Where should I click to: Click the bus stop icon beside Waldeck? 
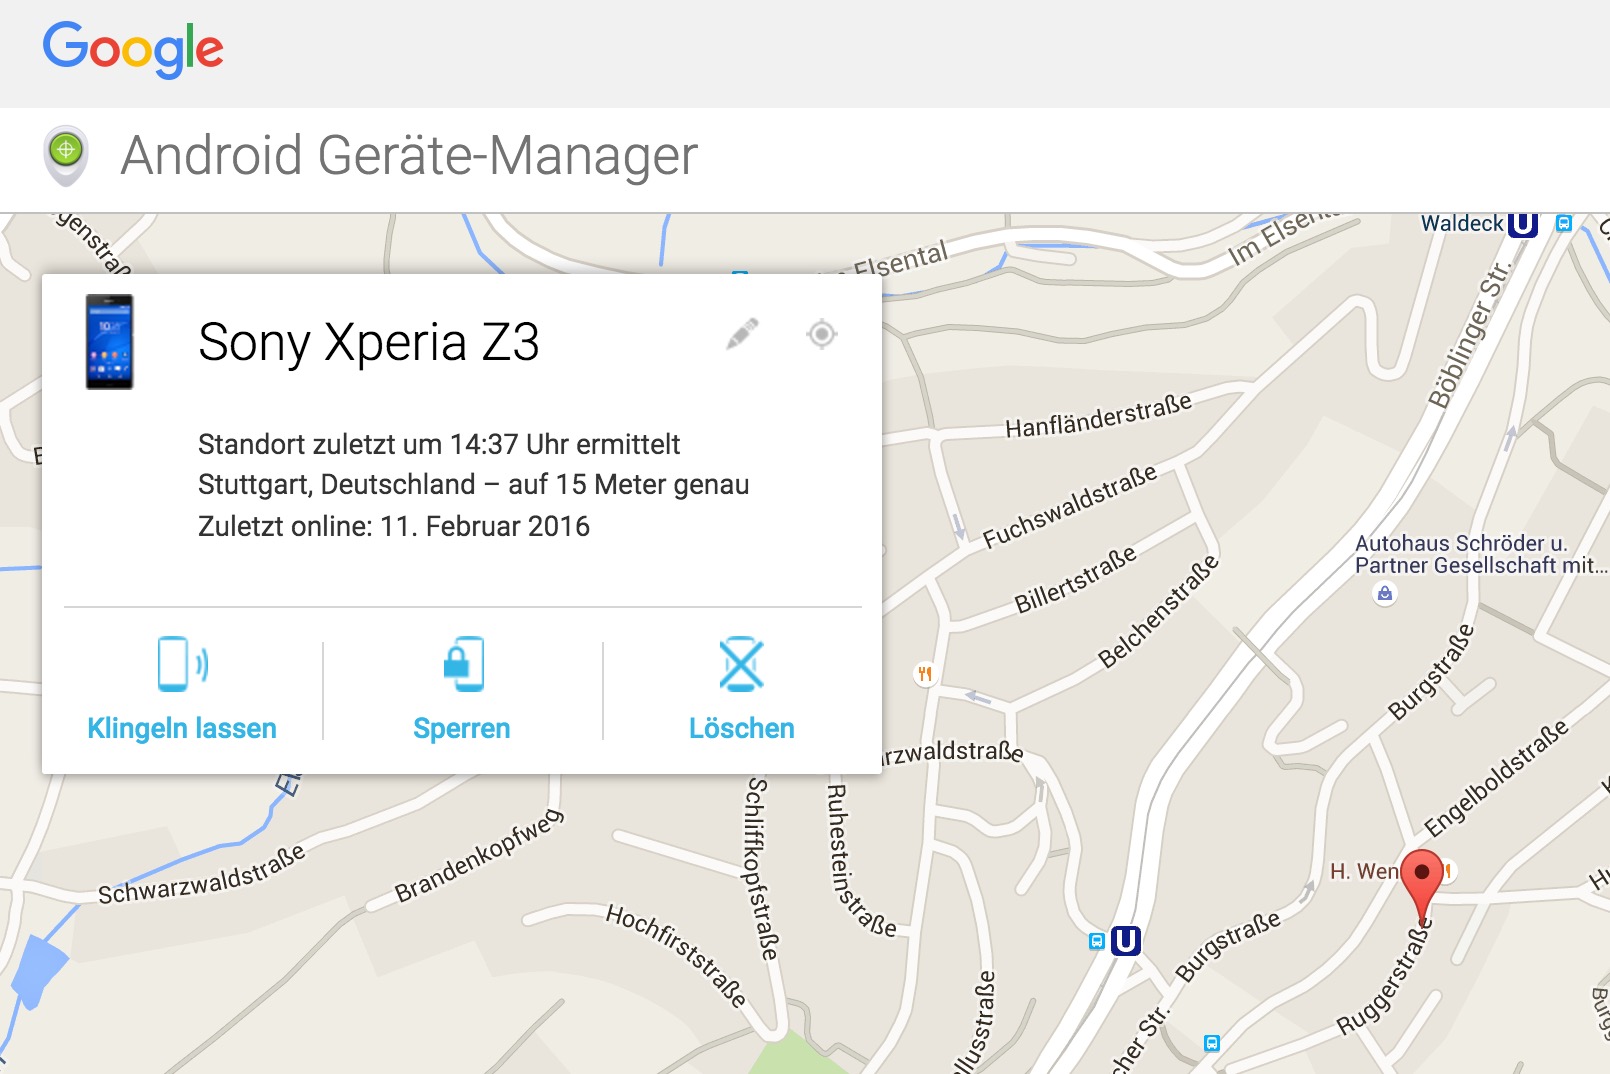(x=1564, y=224)
